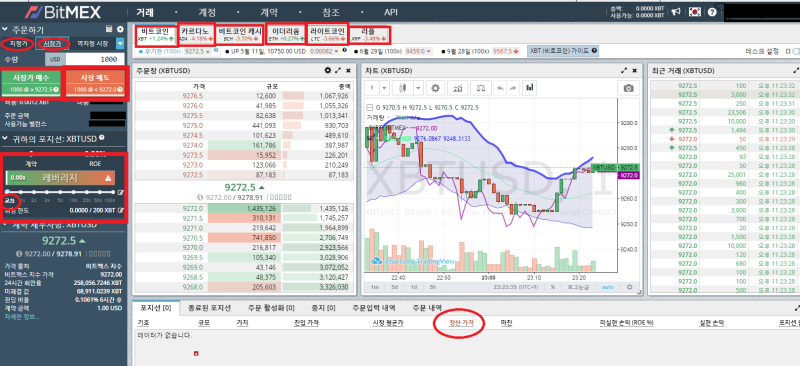
Task: Switch to the Ripple XRP tab
Action: click(x=370, y=34)
